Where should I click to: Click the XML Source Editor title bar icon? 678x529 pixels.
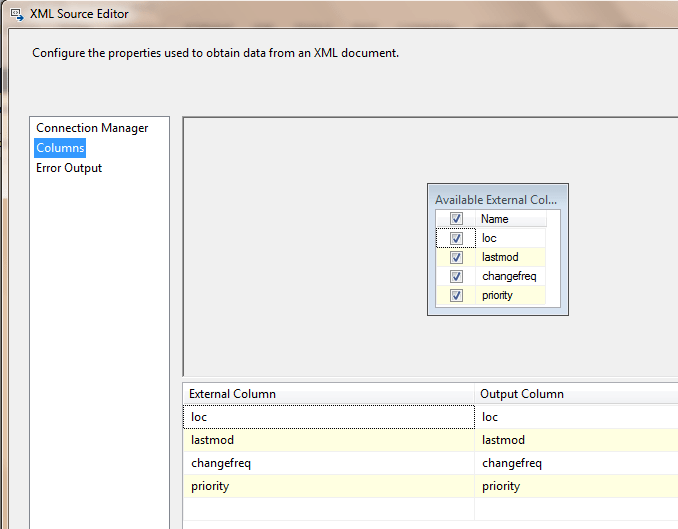coord(17,15)
